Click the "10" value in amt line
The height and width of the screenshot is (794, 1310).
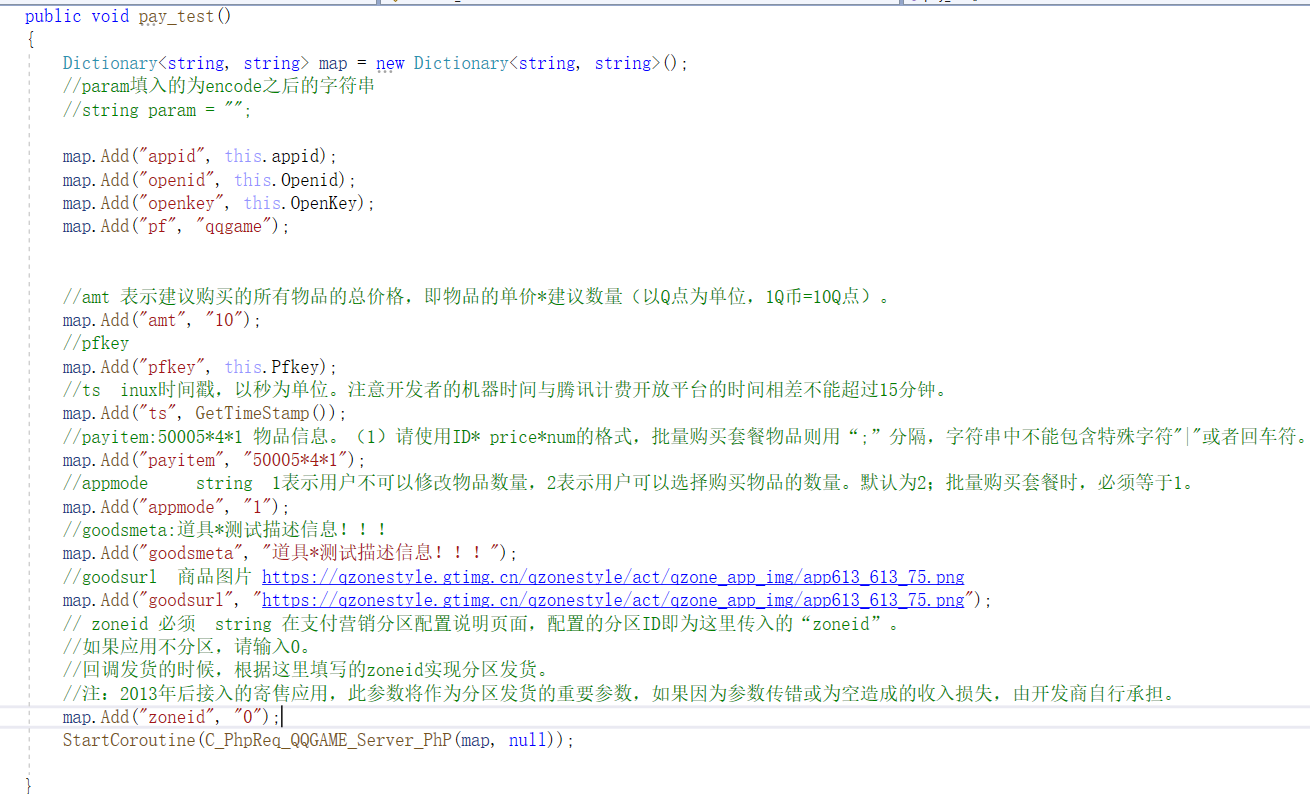(x=224, y=320)
